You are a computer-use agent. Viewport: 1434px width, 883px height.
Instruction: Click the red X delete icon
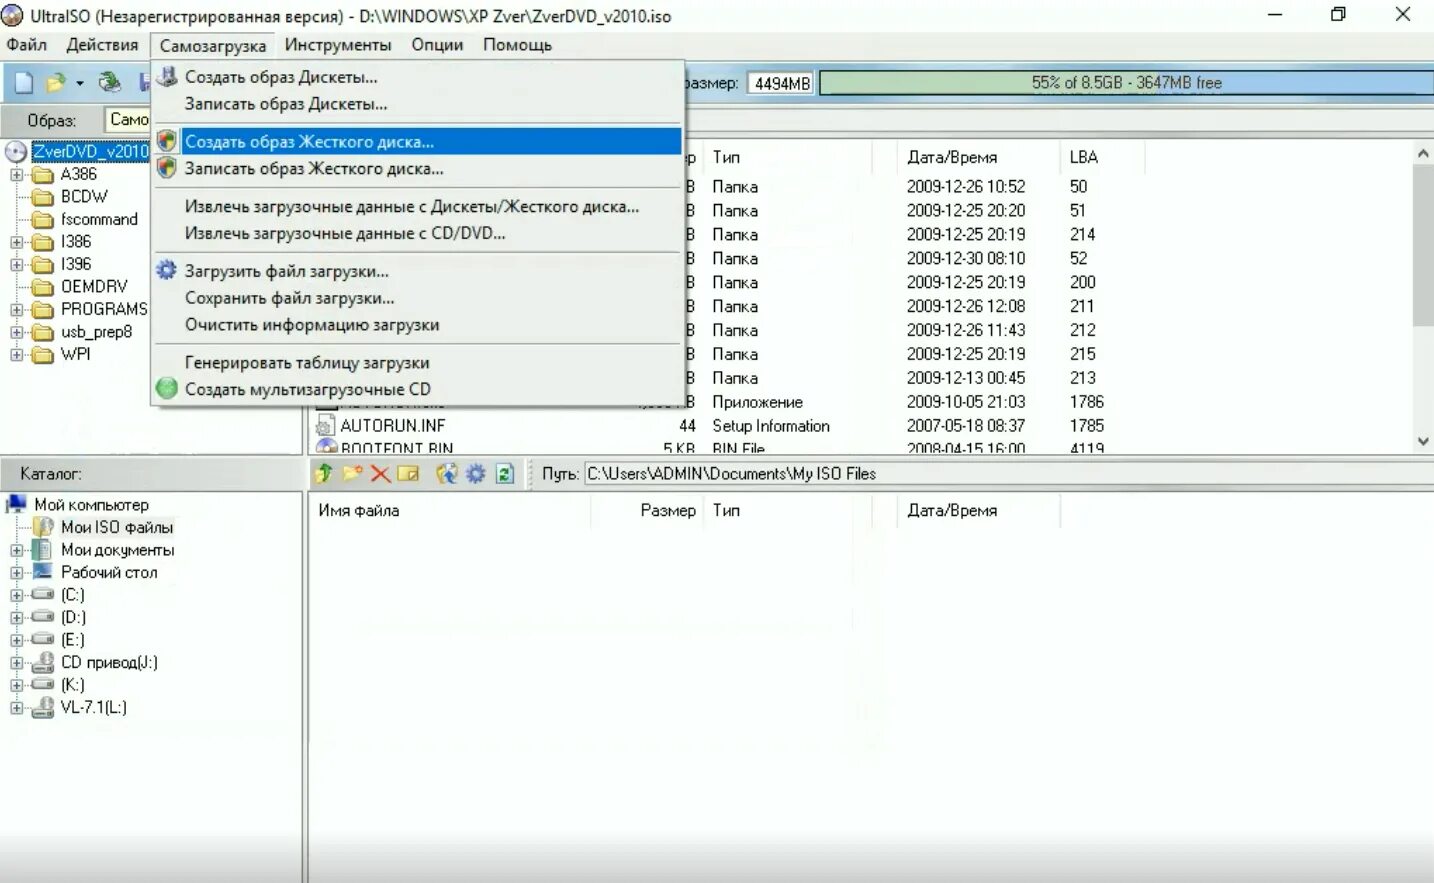(380, 473)
